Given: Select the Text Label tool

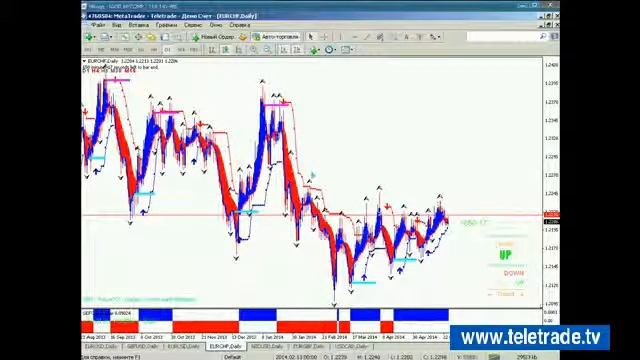Looking at the screenshot, I should (419, 37).
